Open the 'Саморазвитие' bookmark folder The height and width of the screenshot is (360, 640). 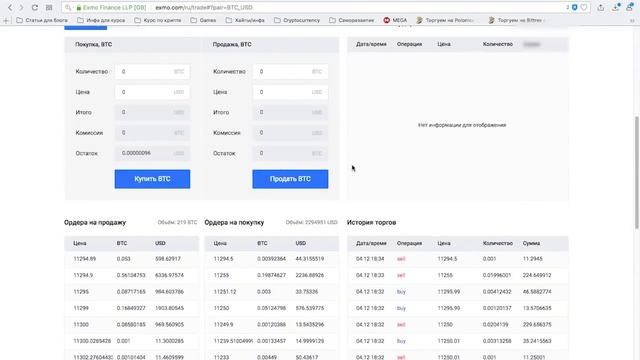tap(352, 20)
